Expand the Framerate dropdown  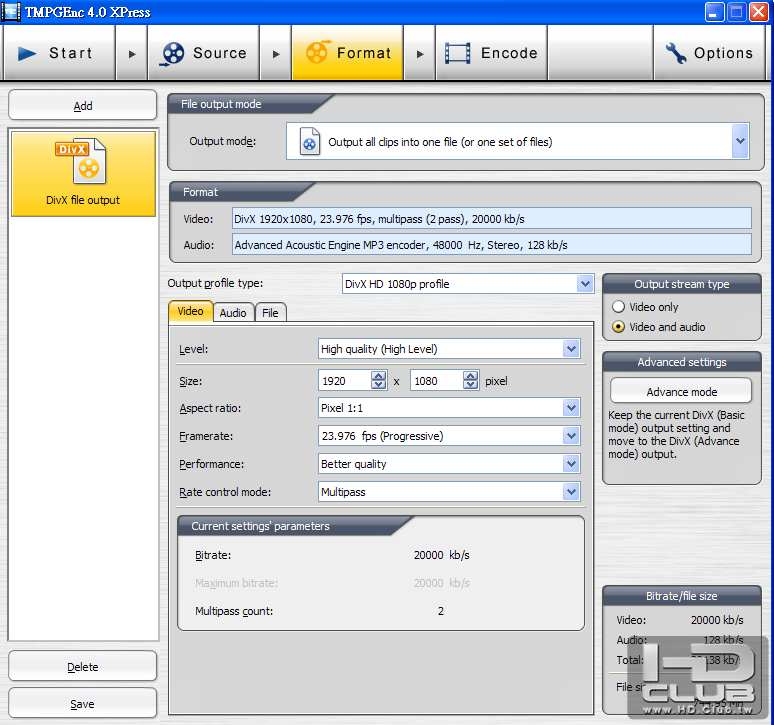(571, 436)
